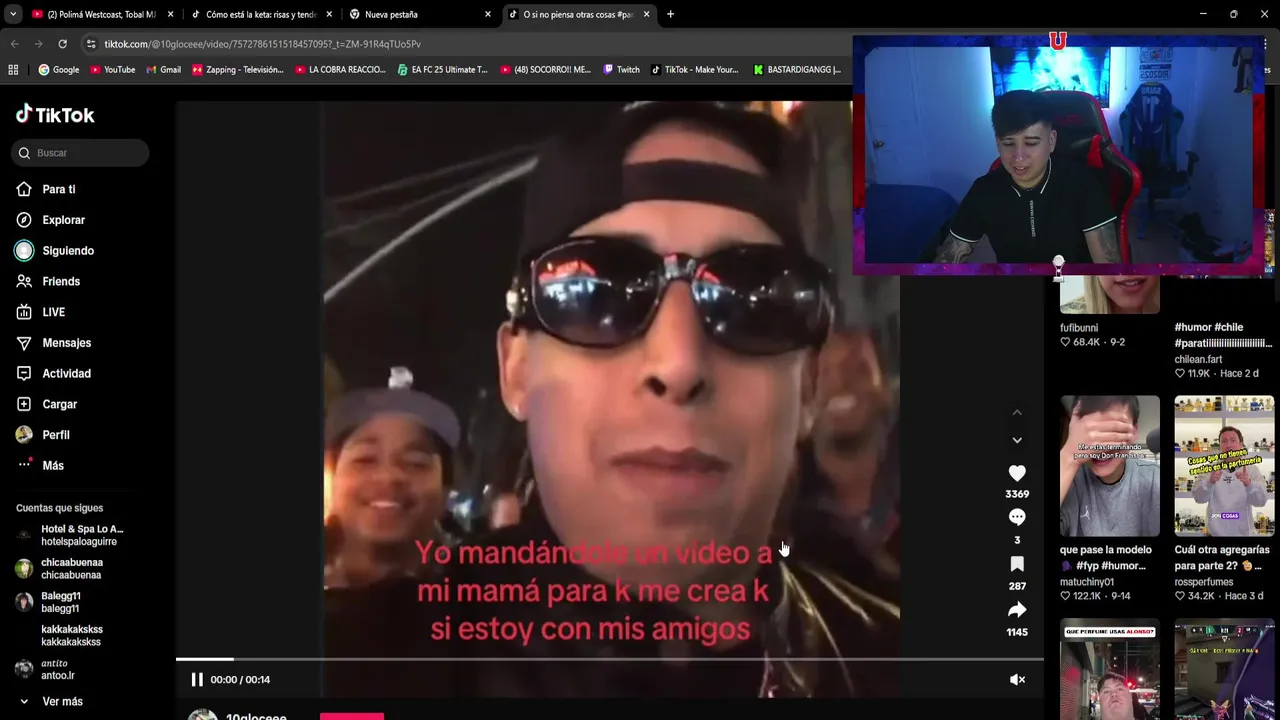This screenshot has height=720, width=1280.
Task: Open the EA FC 25 Ultimate bookmark
Action: 442,70
